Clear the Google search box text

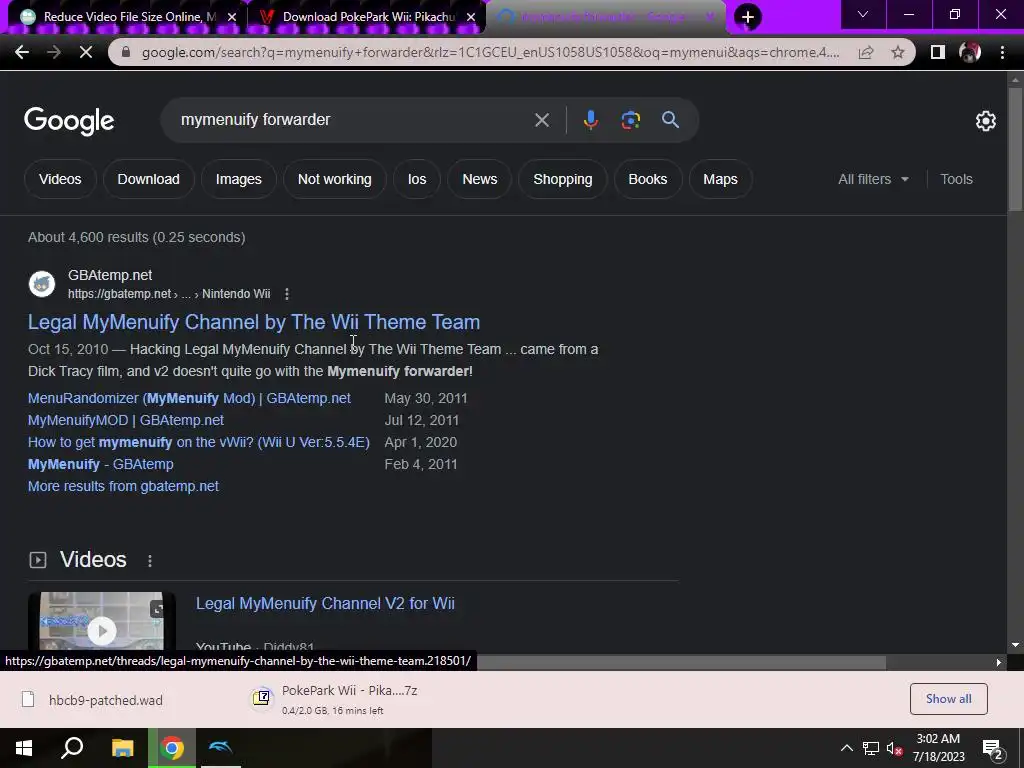(x=541, y=120)
